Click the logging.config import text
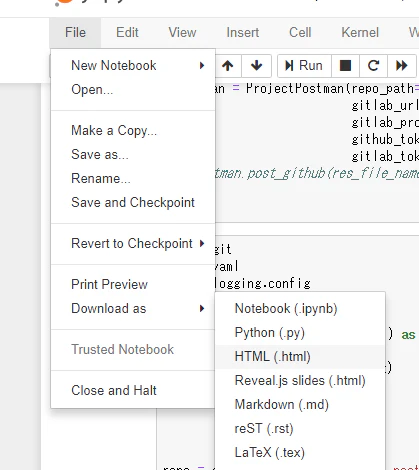The image size is (419, 470). pos(263,284)
